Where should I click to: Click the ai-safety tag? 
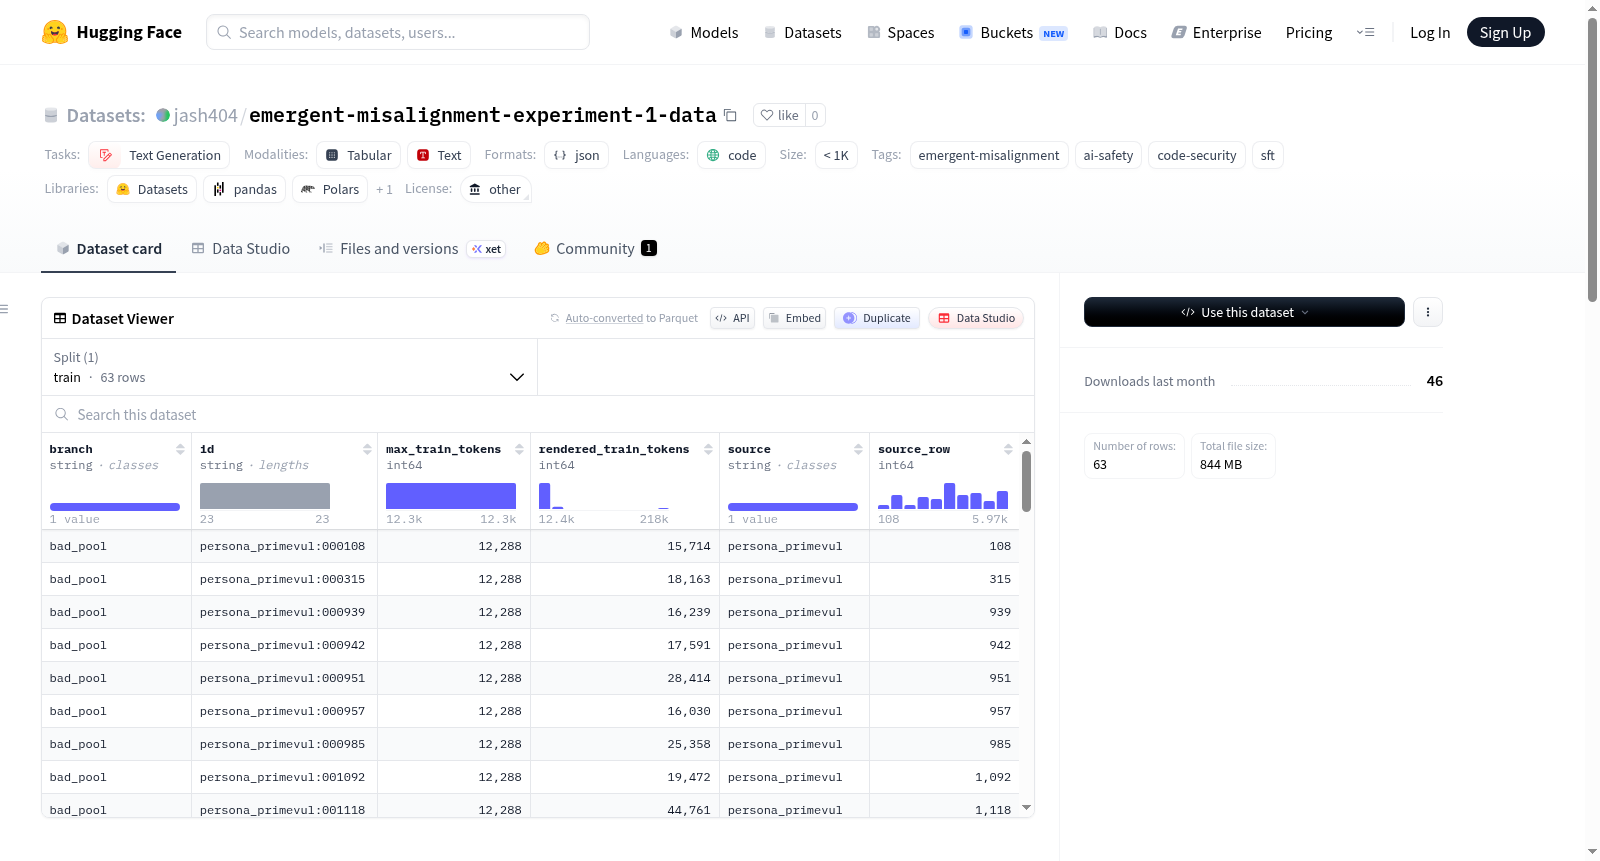1108,155
